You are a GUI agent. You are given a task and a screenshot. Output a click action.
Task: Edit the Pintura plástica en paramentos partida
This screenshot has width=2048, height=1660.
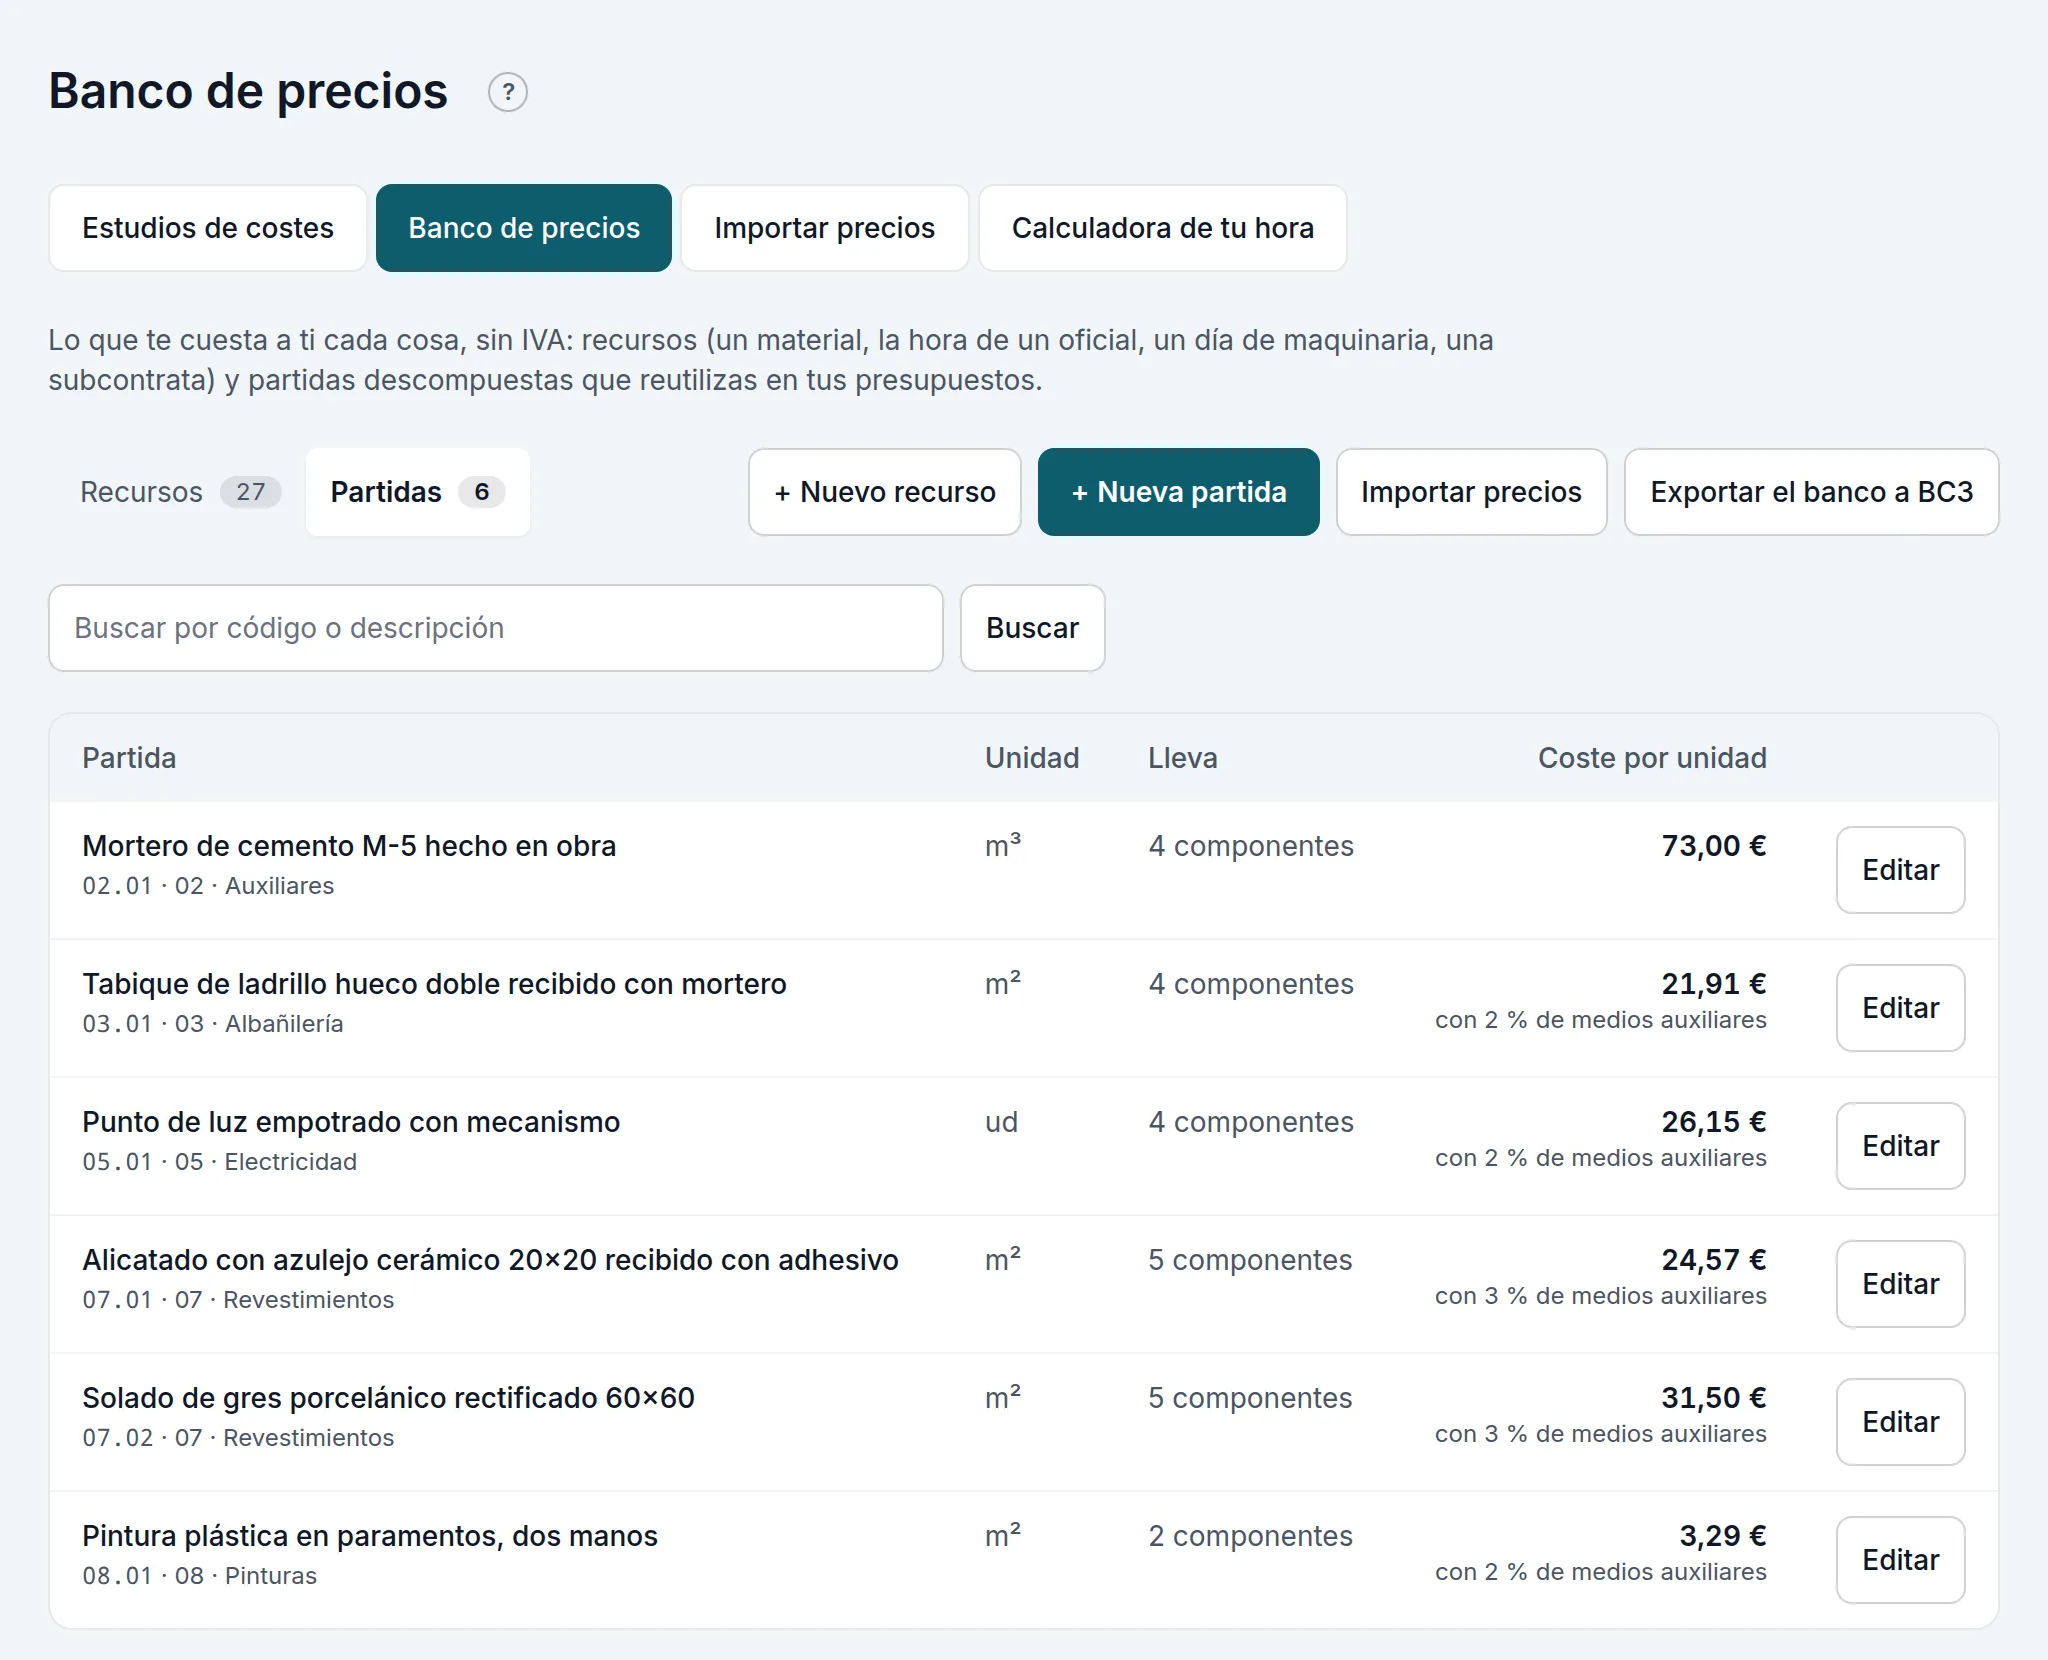click(1901, 1560)
